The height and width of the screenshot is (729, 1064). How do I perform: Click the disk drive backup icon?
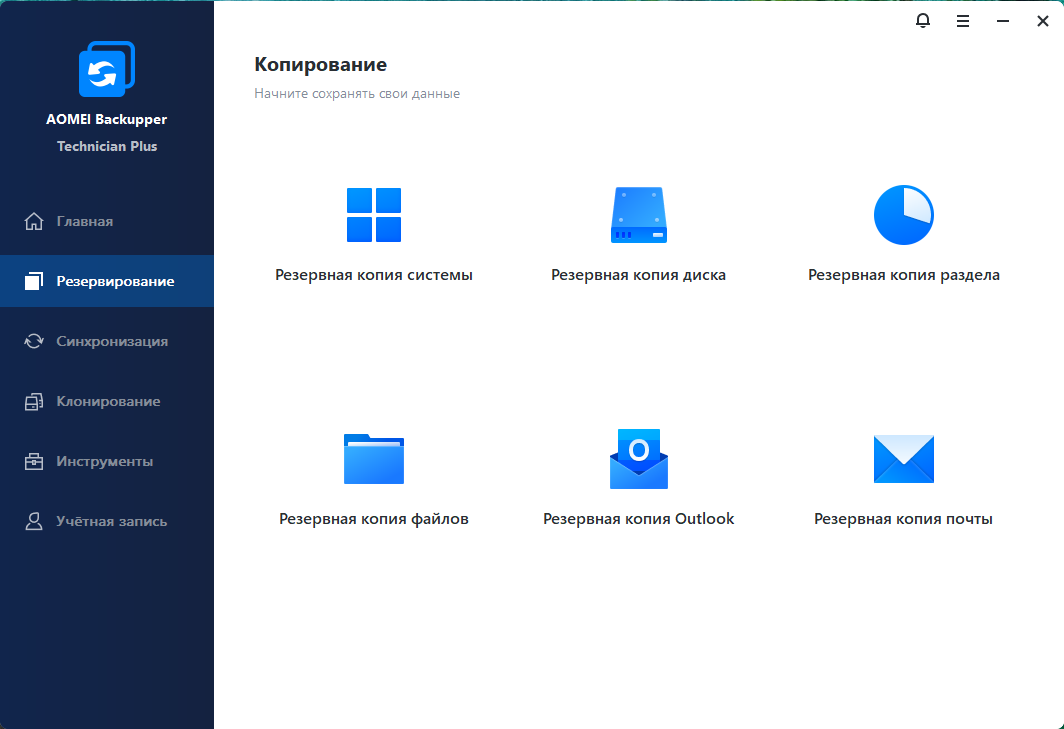(638, 215)
